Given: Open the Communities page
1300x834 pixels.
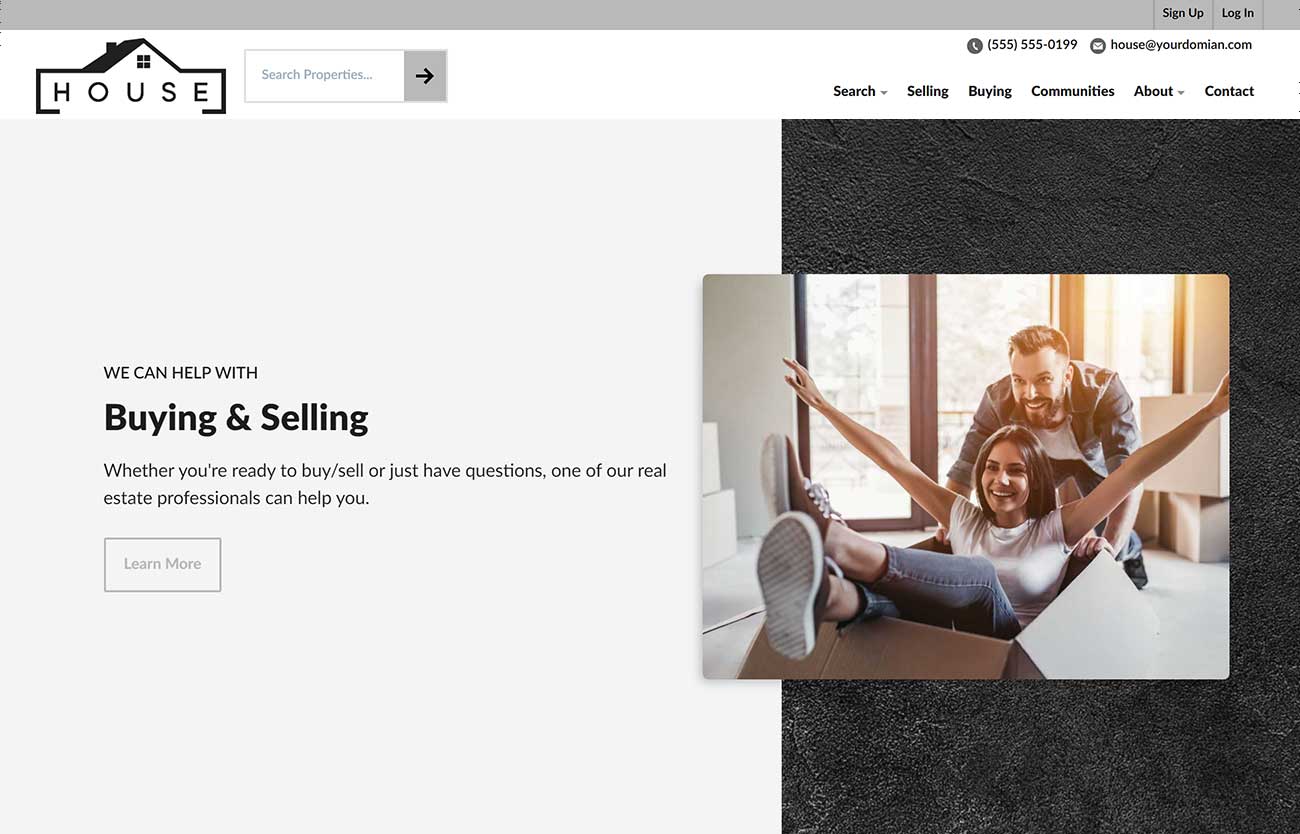Looking at the screenshot, I should pyautogui.click(x=1073, y=91).
